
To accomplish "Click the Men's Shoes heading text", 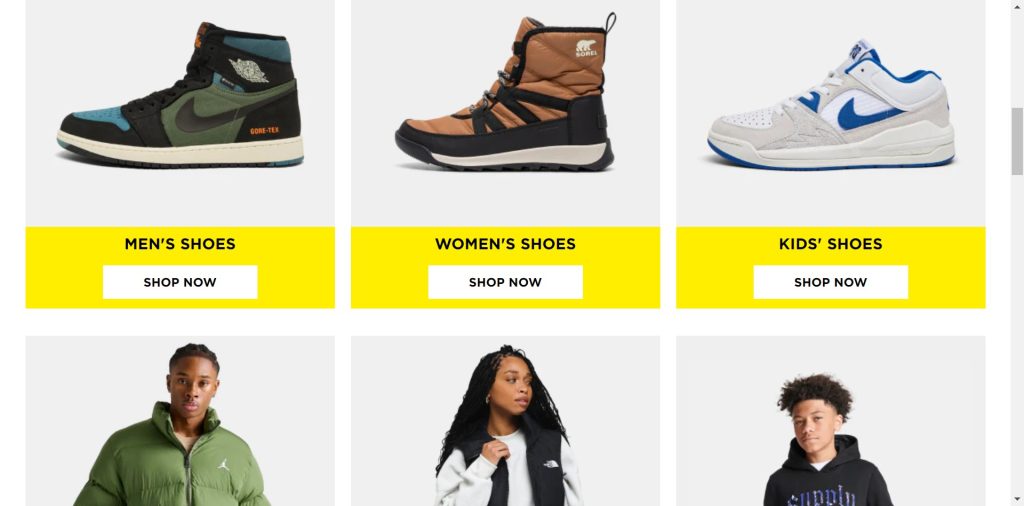I will point(180,244).
